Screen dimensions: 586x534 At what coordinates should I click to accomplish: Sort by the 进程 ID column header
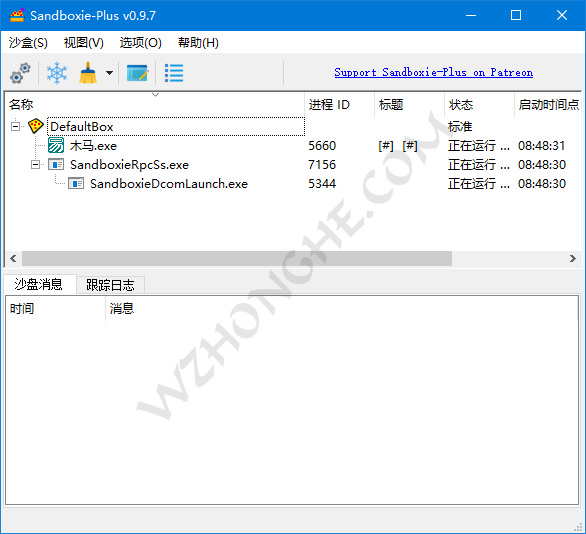click(339, 104)
